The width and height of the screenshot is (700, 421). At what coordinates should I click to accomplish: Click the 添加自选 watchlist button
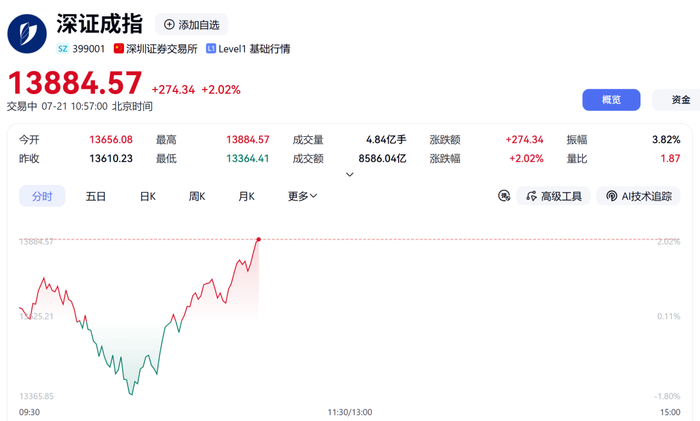[192, 25]
